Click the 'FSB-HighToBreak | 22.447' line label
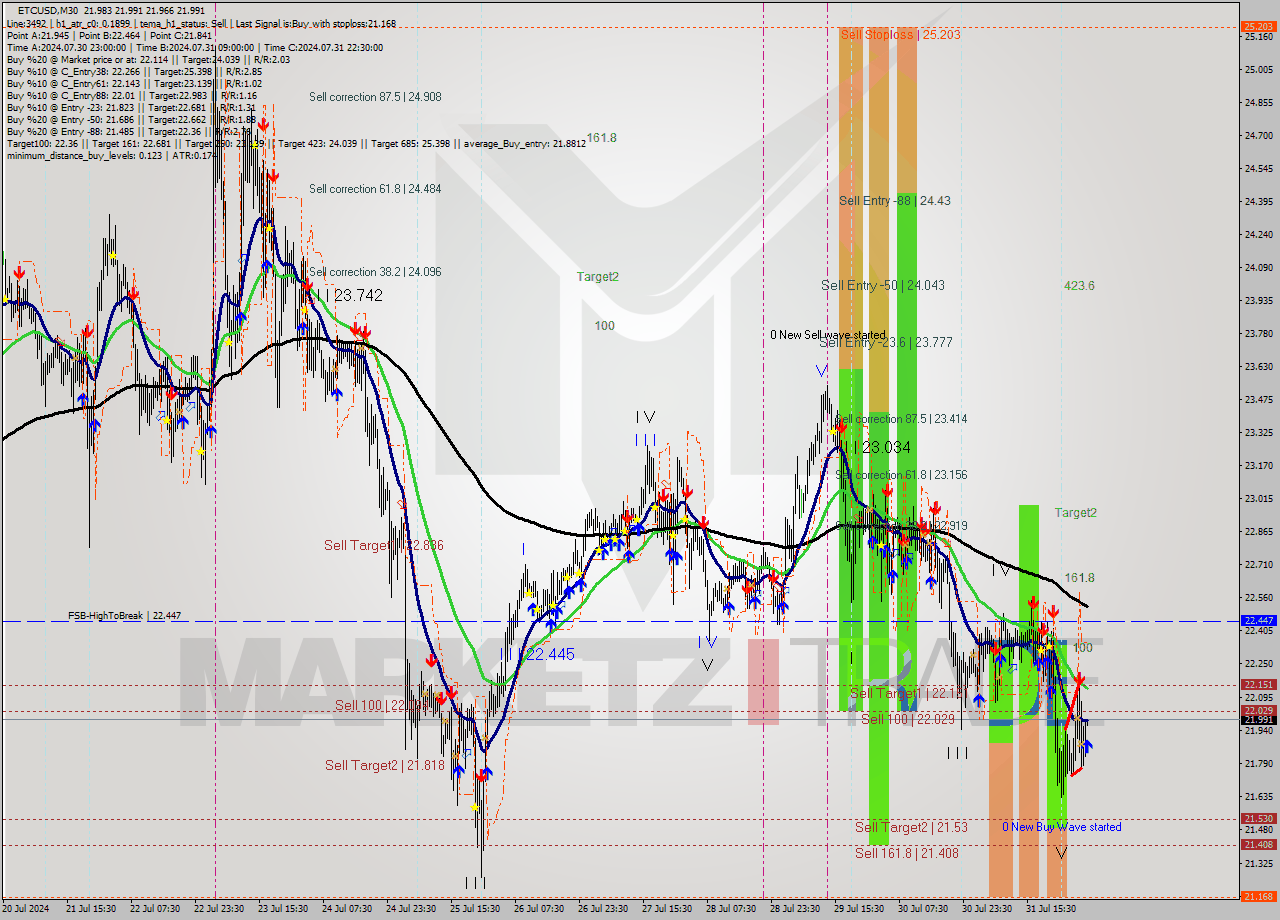The image size is (1280, 920). coord(125,616)
